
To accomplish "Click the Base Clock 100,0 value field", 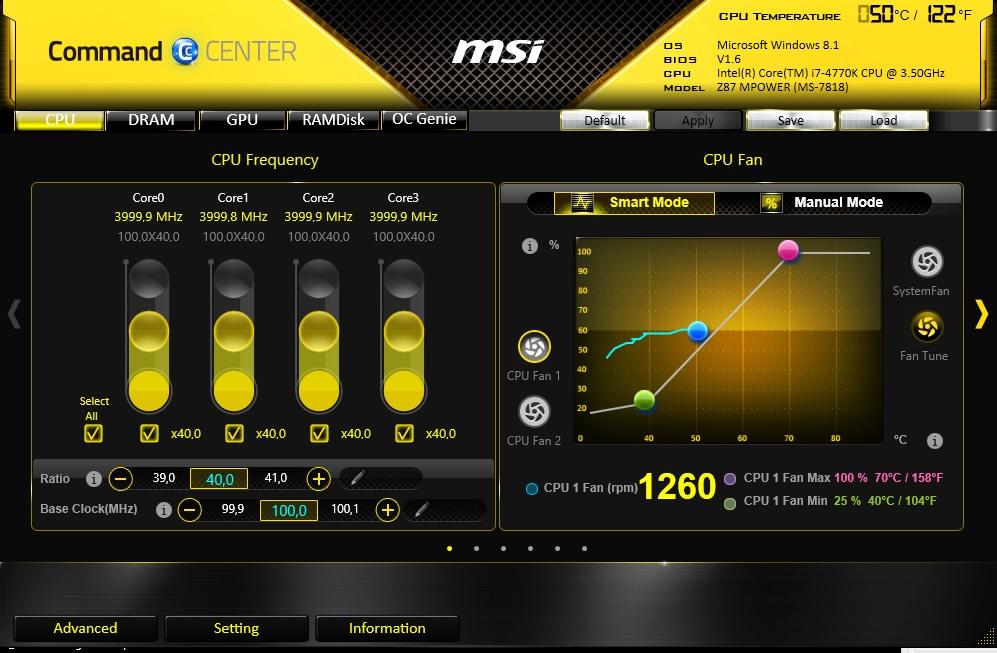I will point(289,510).
